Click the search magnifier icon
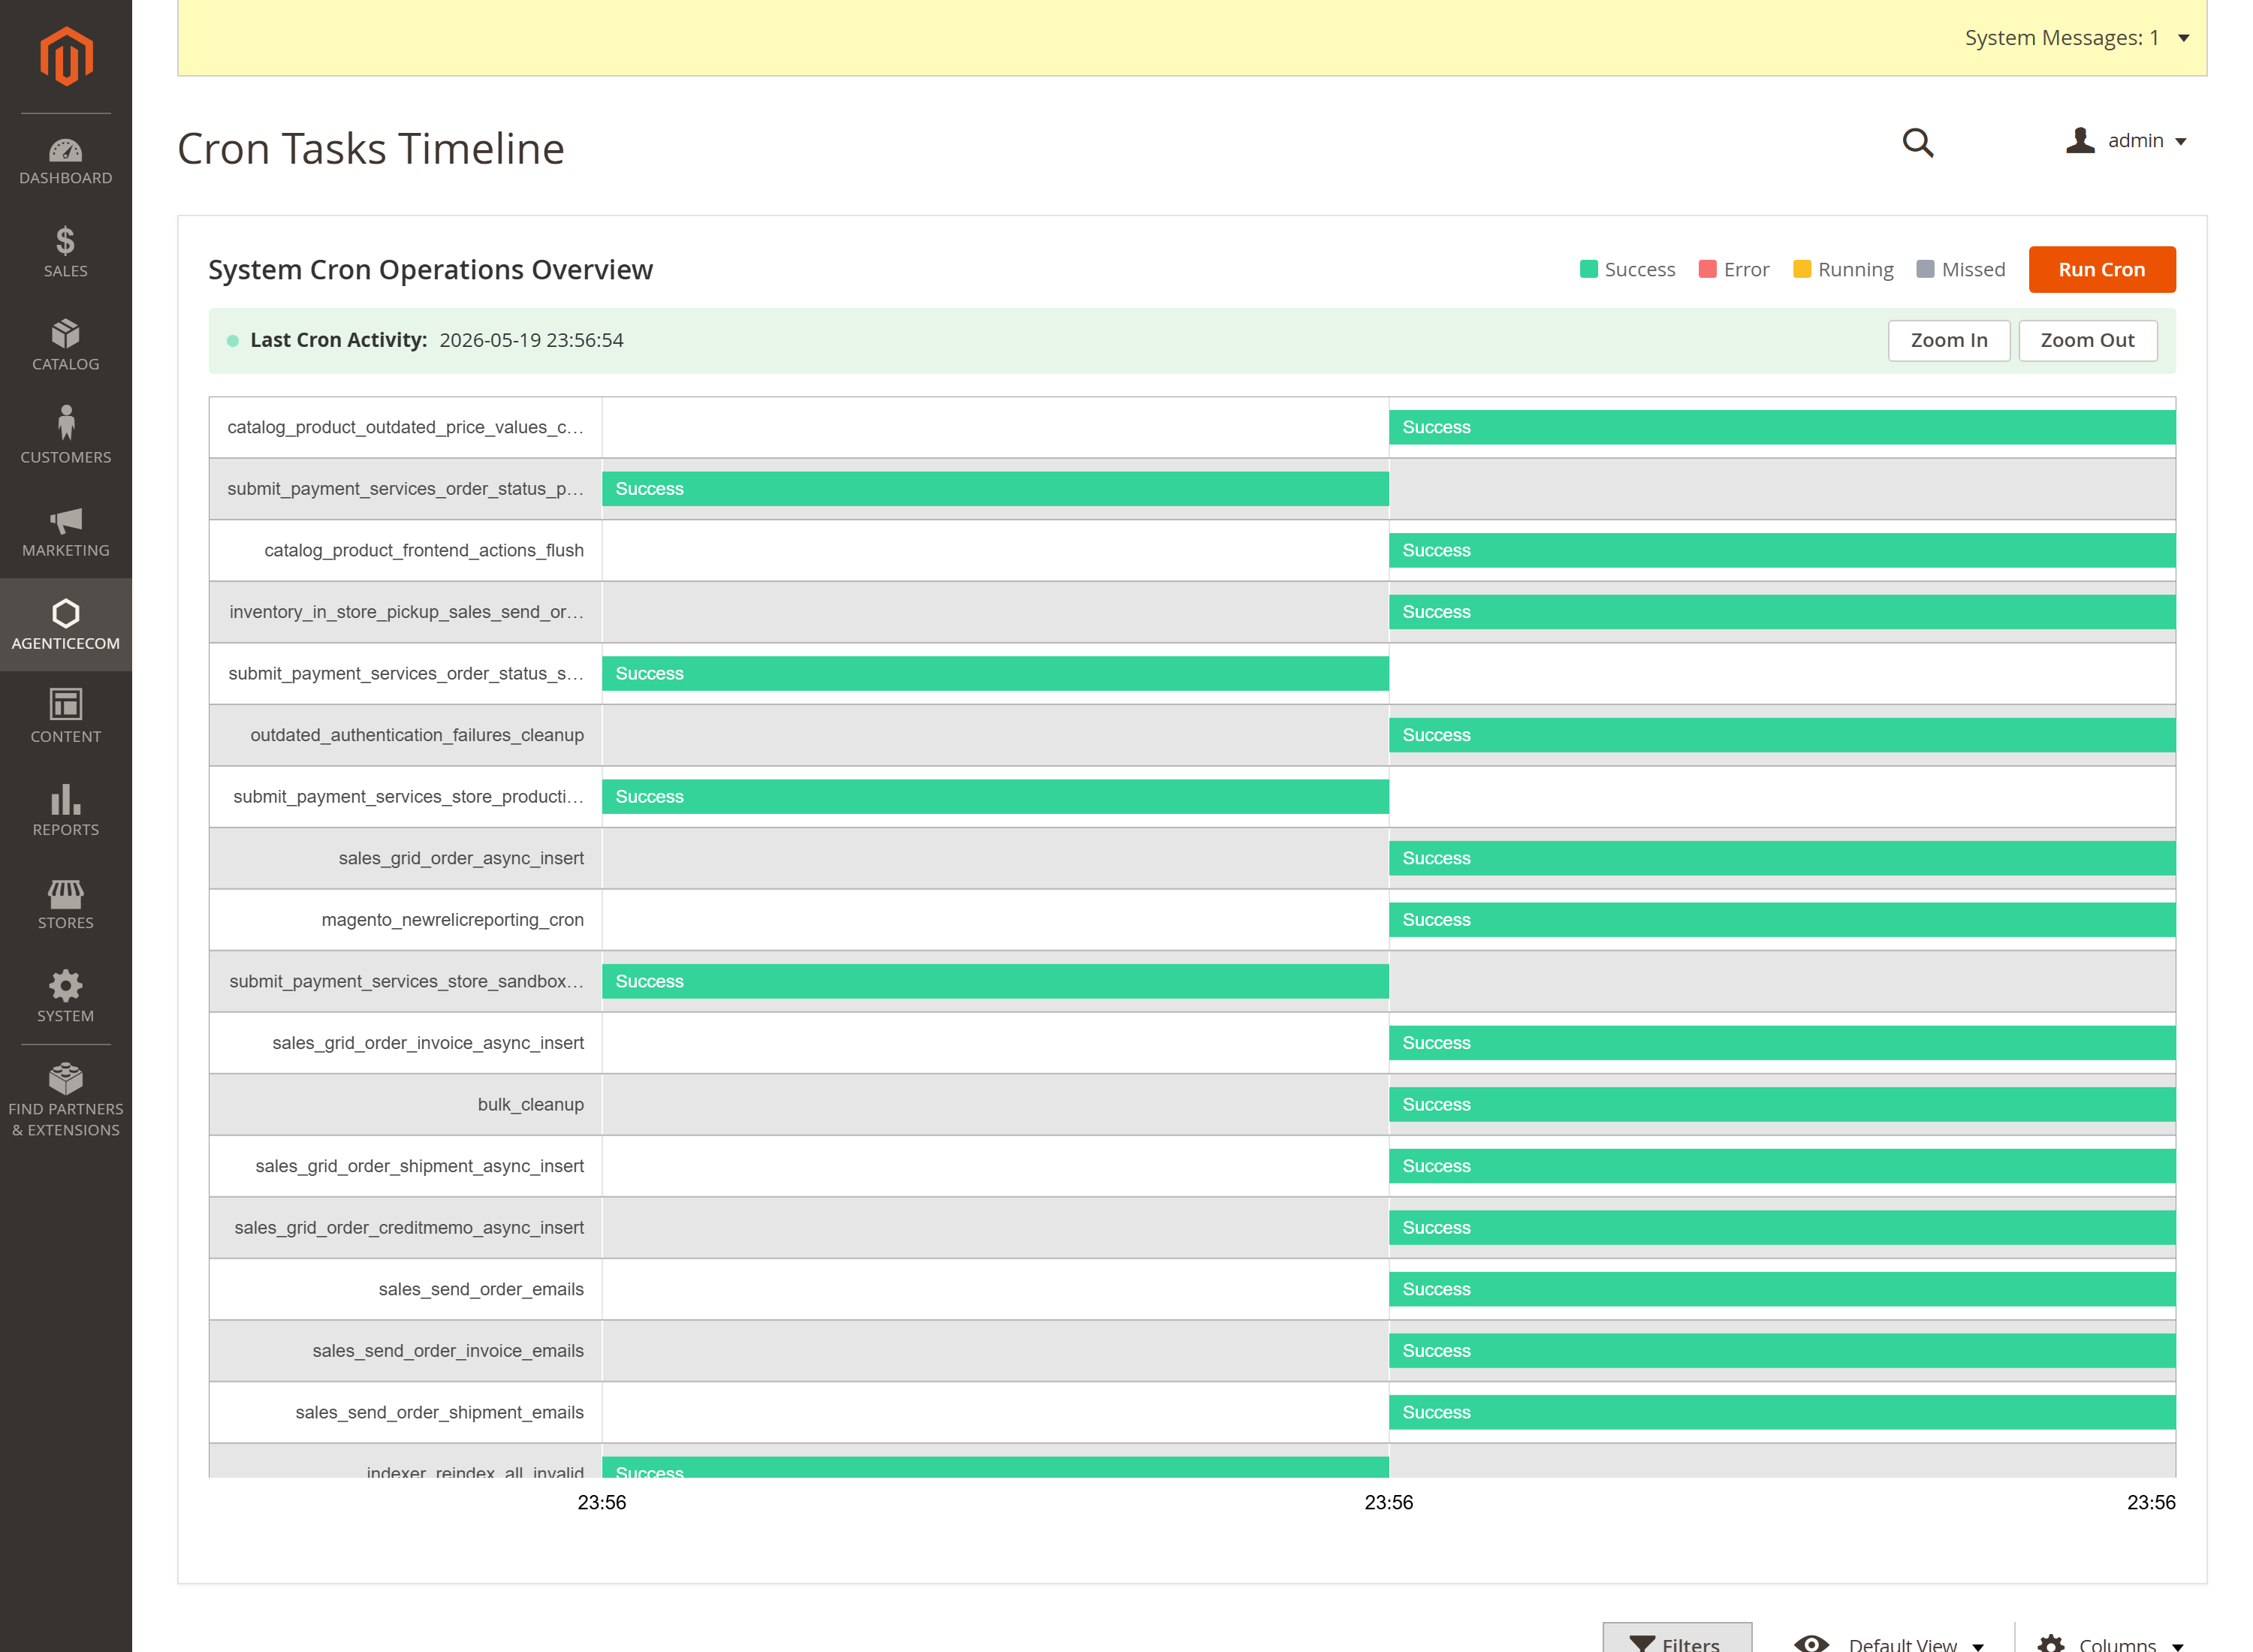The image size is (2253, 1652). pyautogui.click(x=1917, y=142)
